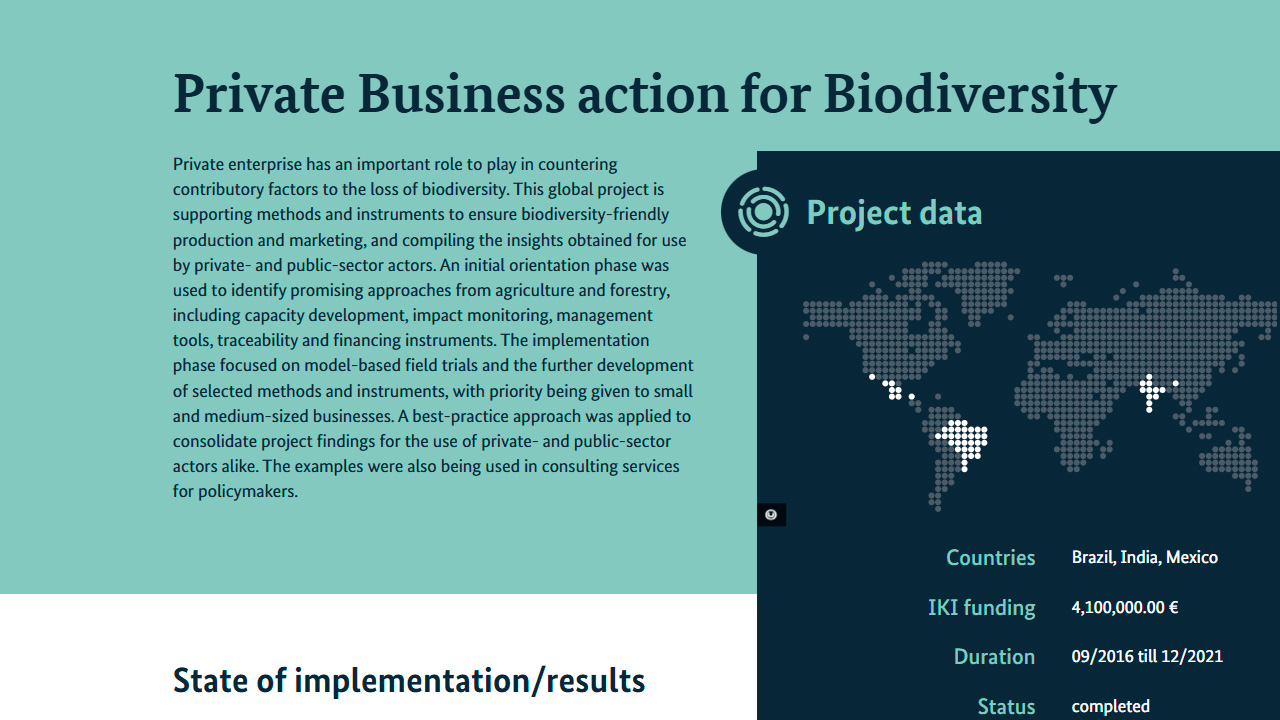
Task: Click the 'Status' label
Action: [1006, 706]
